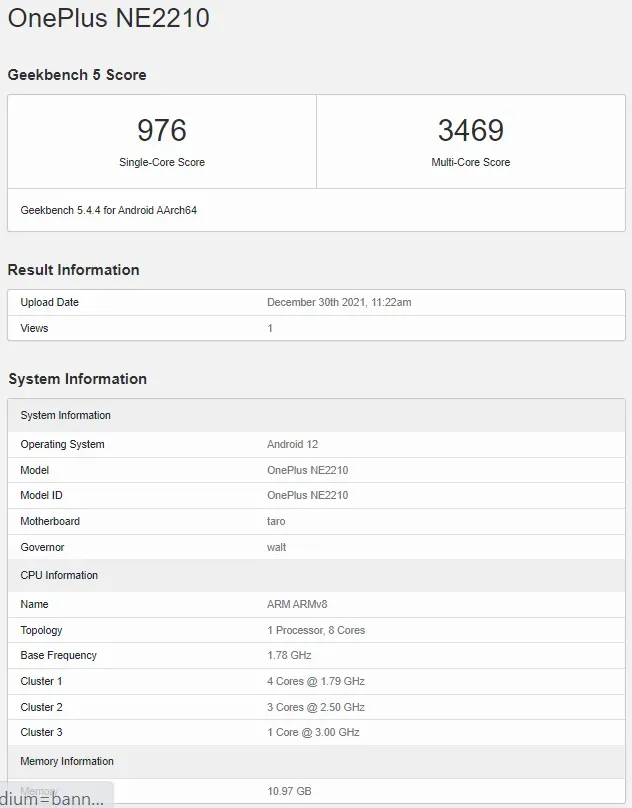Click the Result Information heading
This screenshot has width=632, height=808.
(x=73, y=270)
